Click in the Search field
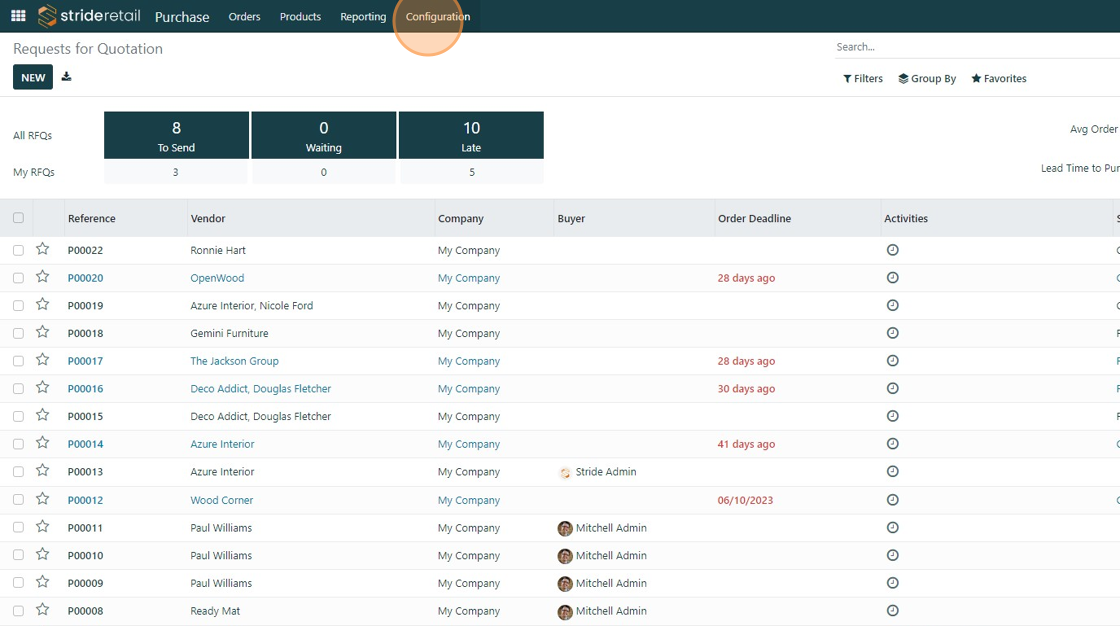1120x626 pixels. pyautogui.click(x=977, y=47)
